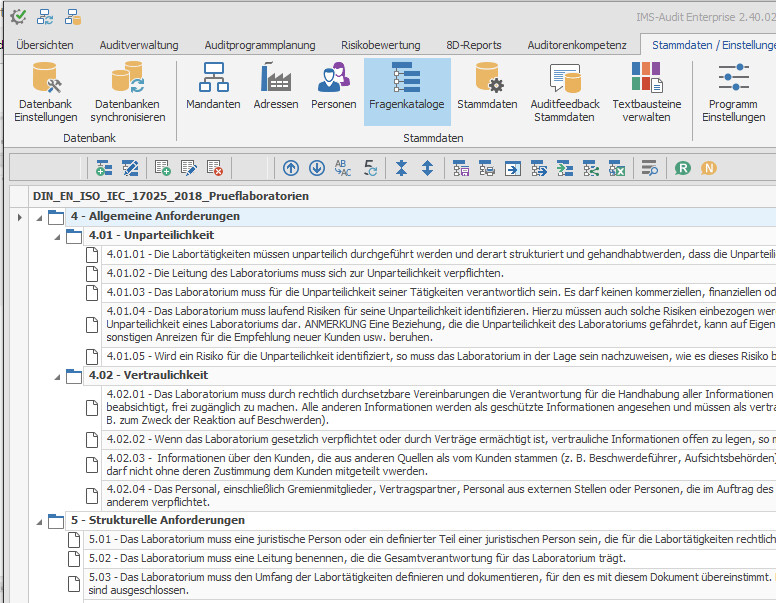Click the renumber icon with number 5
Viewport: 776px width, 603px height.
tap(370, 168)
